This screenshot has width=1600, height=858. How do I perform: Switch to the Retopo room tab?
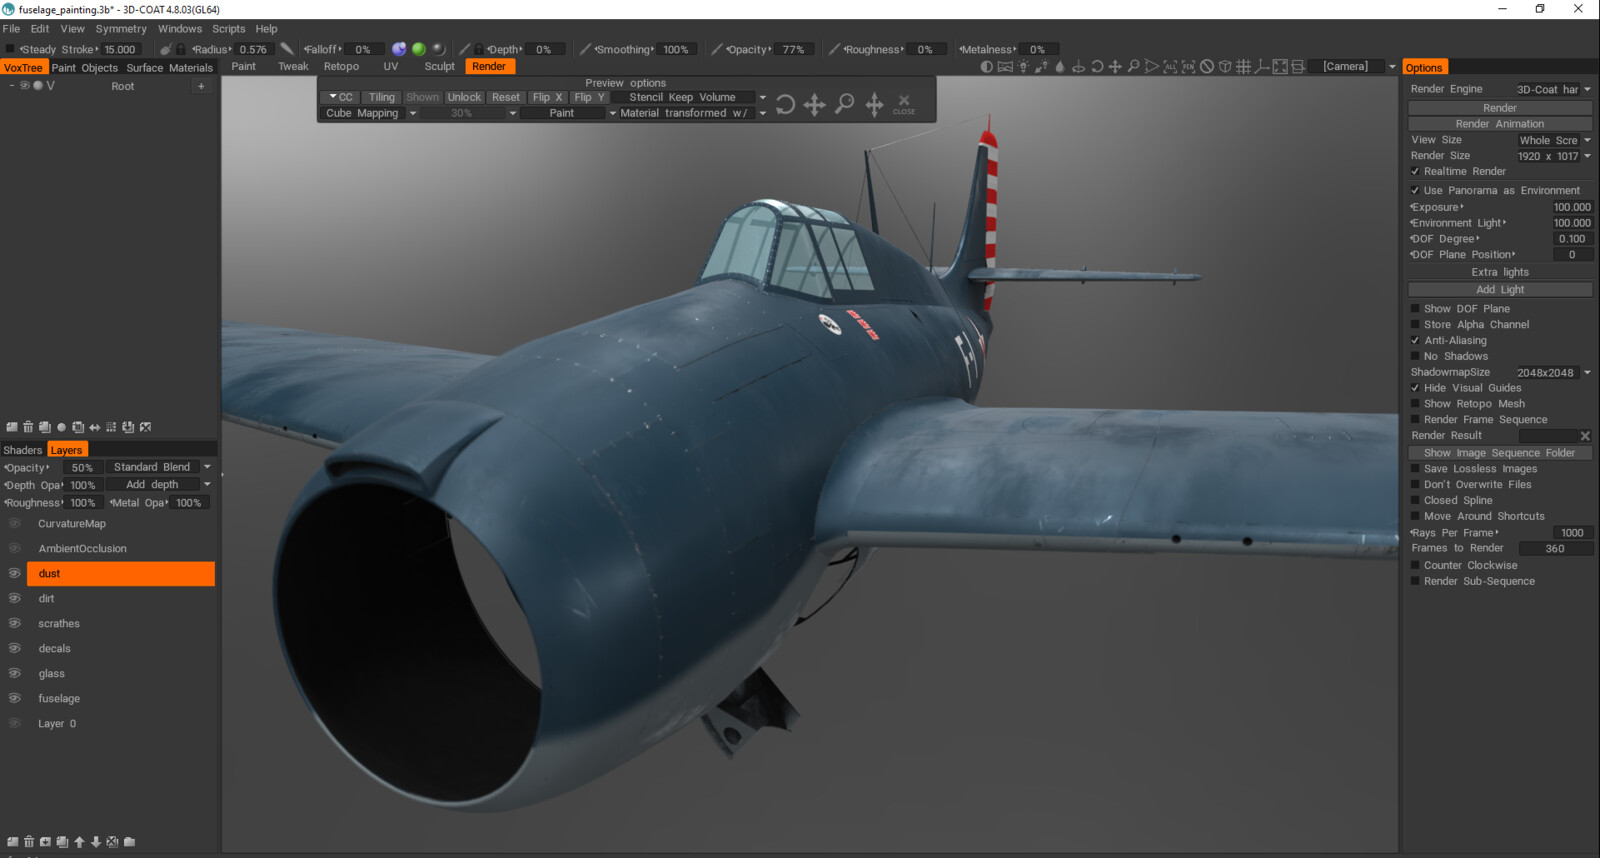tap(341, 67)
